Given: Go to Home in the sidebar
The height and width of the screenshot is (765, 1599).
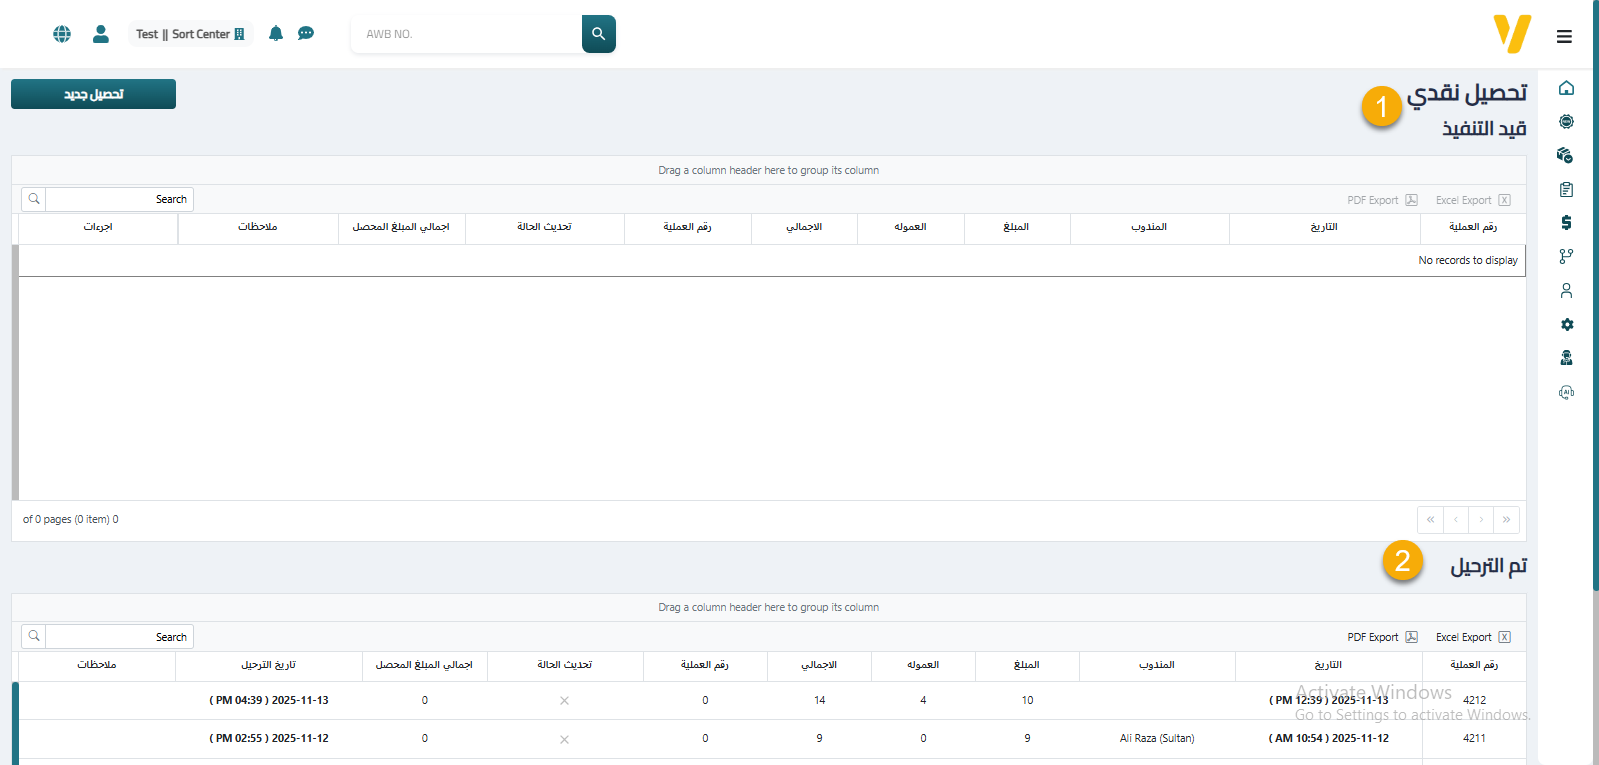Looking at the screenshot, I should pyautogui.click(x=1566, y=88).
